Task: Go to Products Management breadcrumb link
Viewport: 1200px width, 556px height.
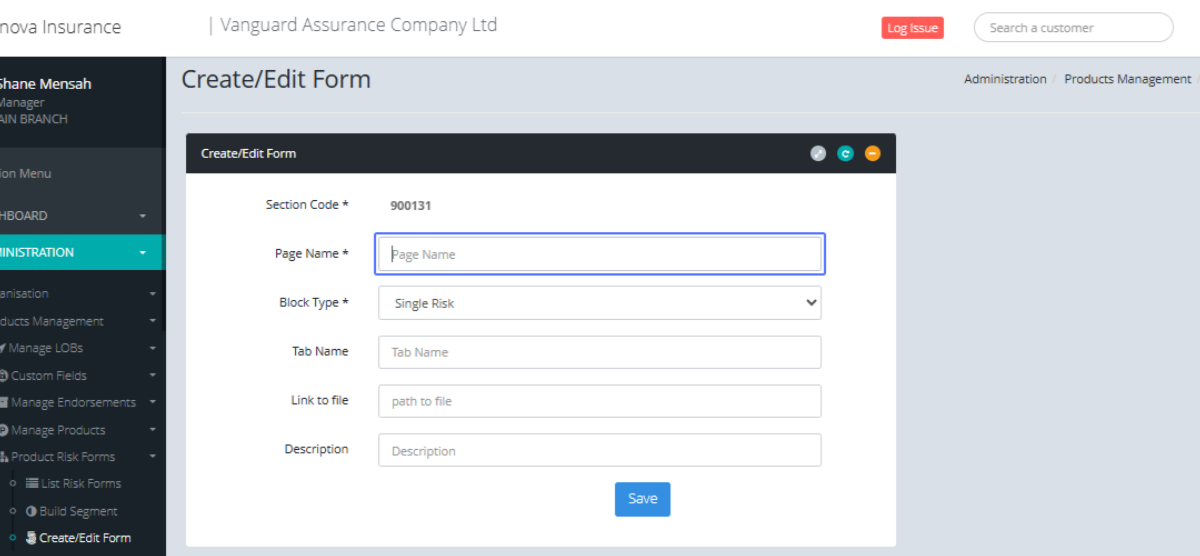Action: coord(1127,79)
